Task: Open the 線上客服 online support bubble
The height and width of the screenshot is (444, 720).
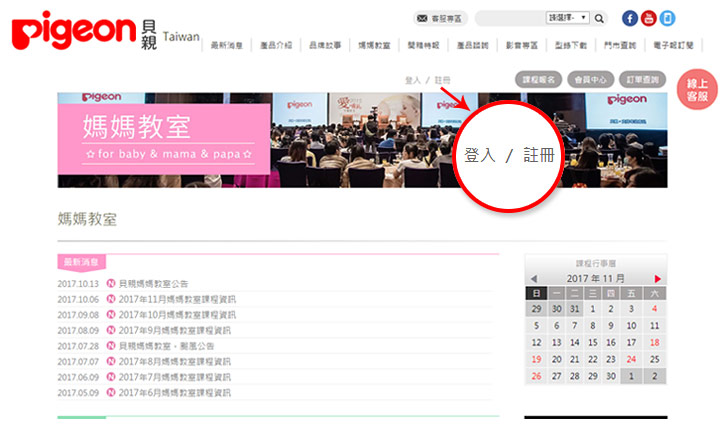Action: (x=697, y=90)
